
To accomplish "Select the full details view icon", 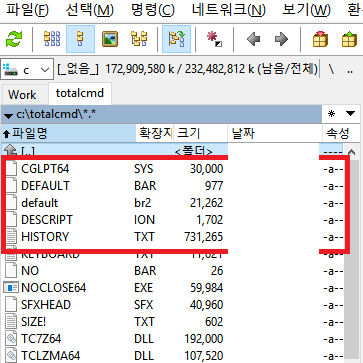I will coord(80,39).
